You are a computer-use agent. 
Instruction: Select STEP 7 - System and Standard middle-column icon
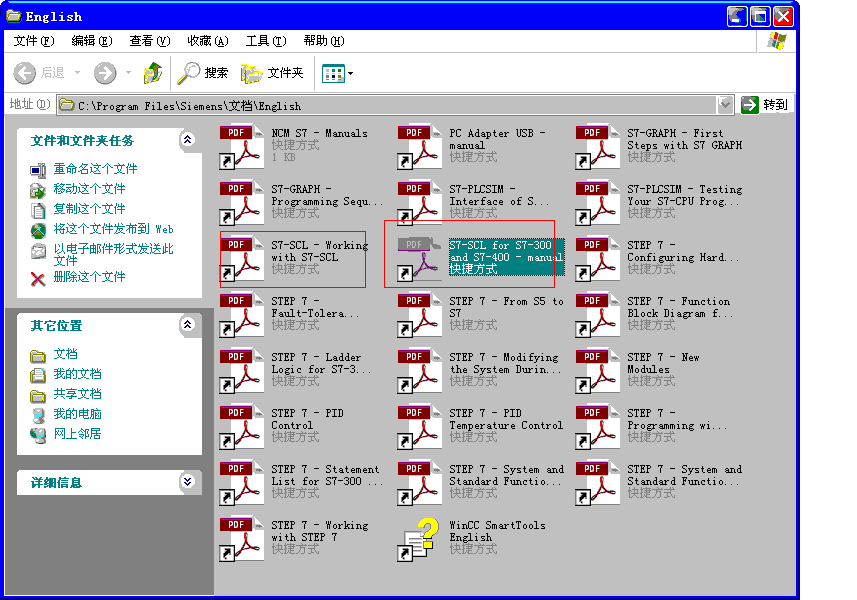(420, 483)
